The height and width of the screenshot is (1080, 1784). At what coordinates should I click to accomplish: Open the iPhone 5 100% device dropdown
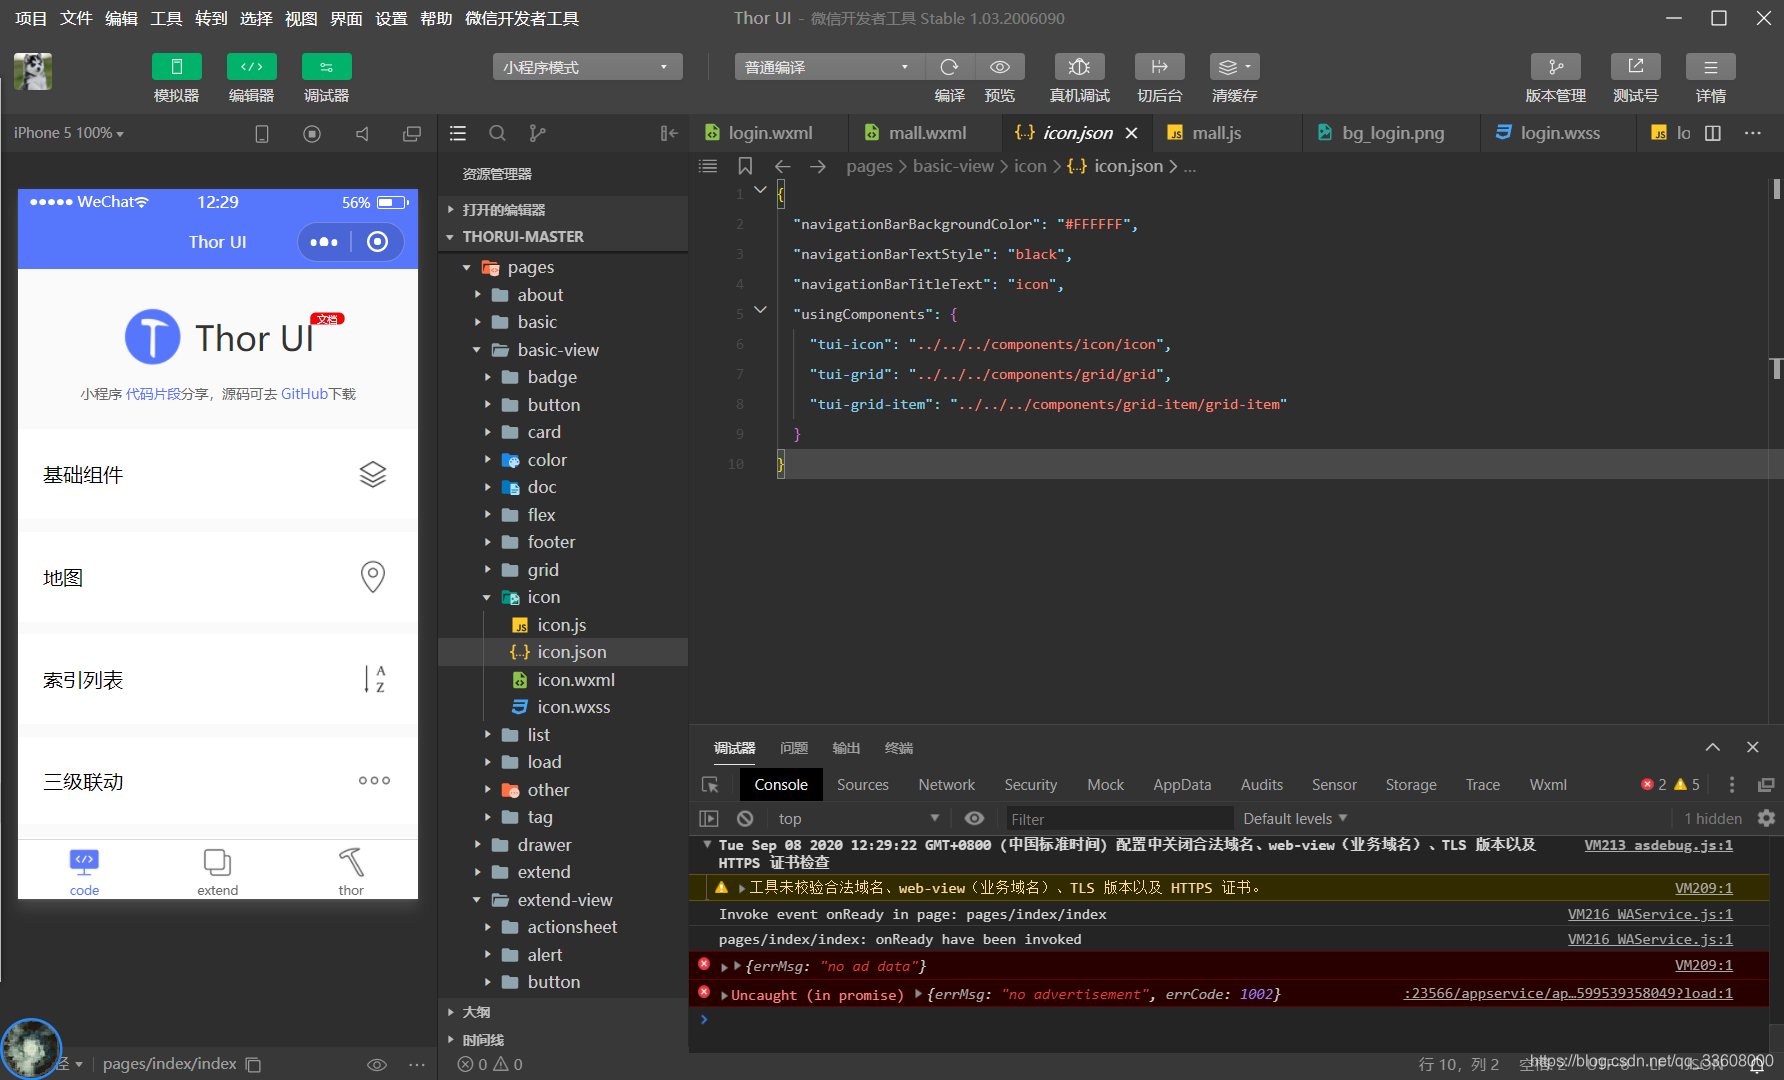click(x=69, y=133)
